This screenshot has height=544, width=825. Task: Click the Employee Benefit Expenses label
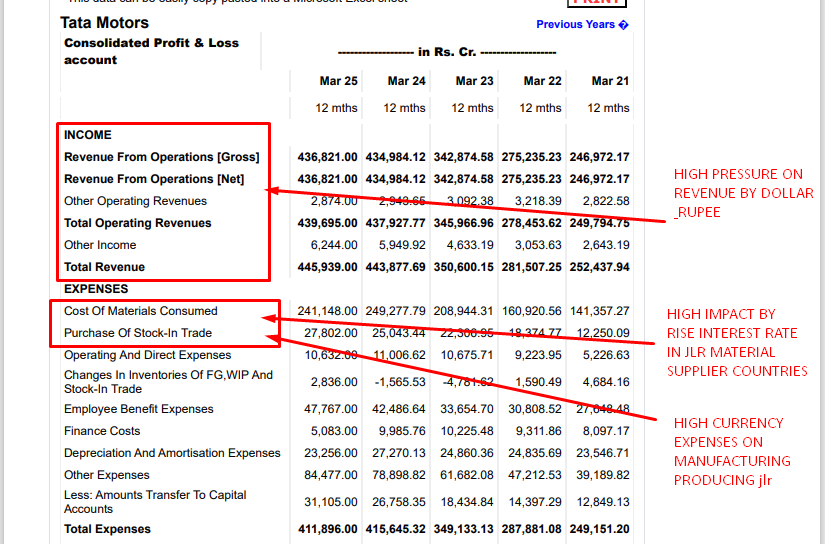click(138, 409)
